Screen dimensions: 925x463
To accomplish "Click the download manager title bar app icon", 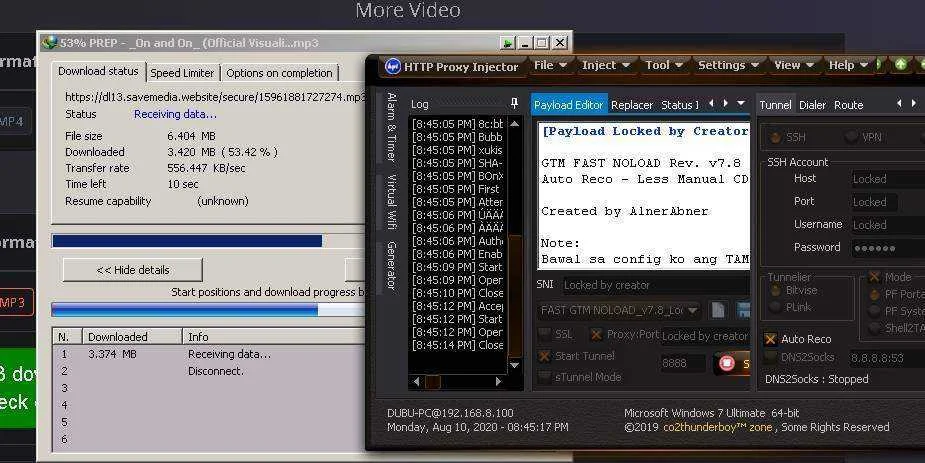I will 50,42.
